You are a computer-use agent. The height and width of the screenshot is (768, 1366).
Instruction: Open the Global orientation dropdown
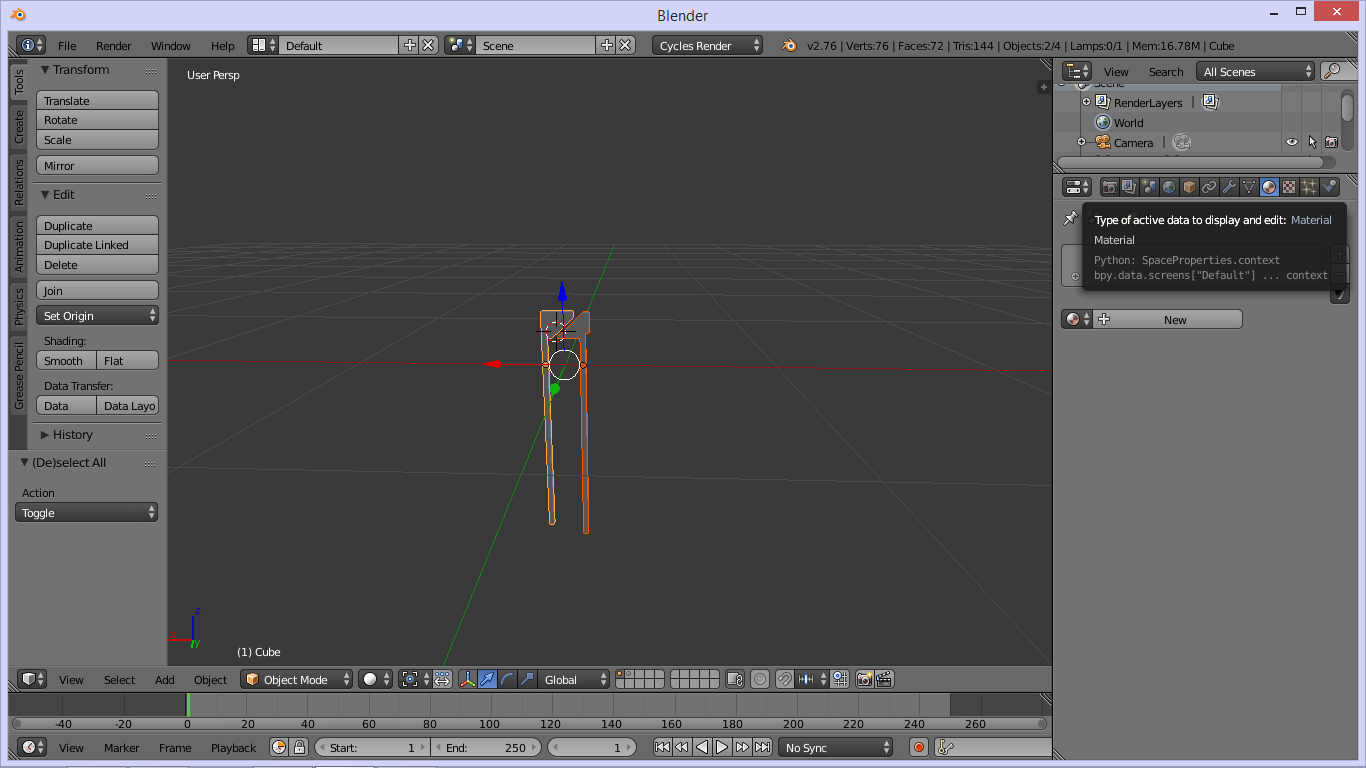573,679
